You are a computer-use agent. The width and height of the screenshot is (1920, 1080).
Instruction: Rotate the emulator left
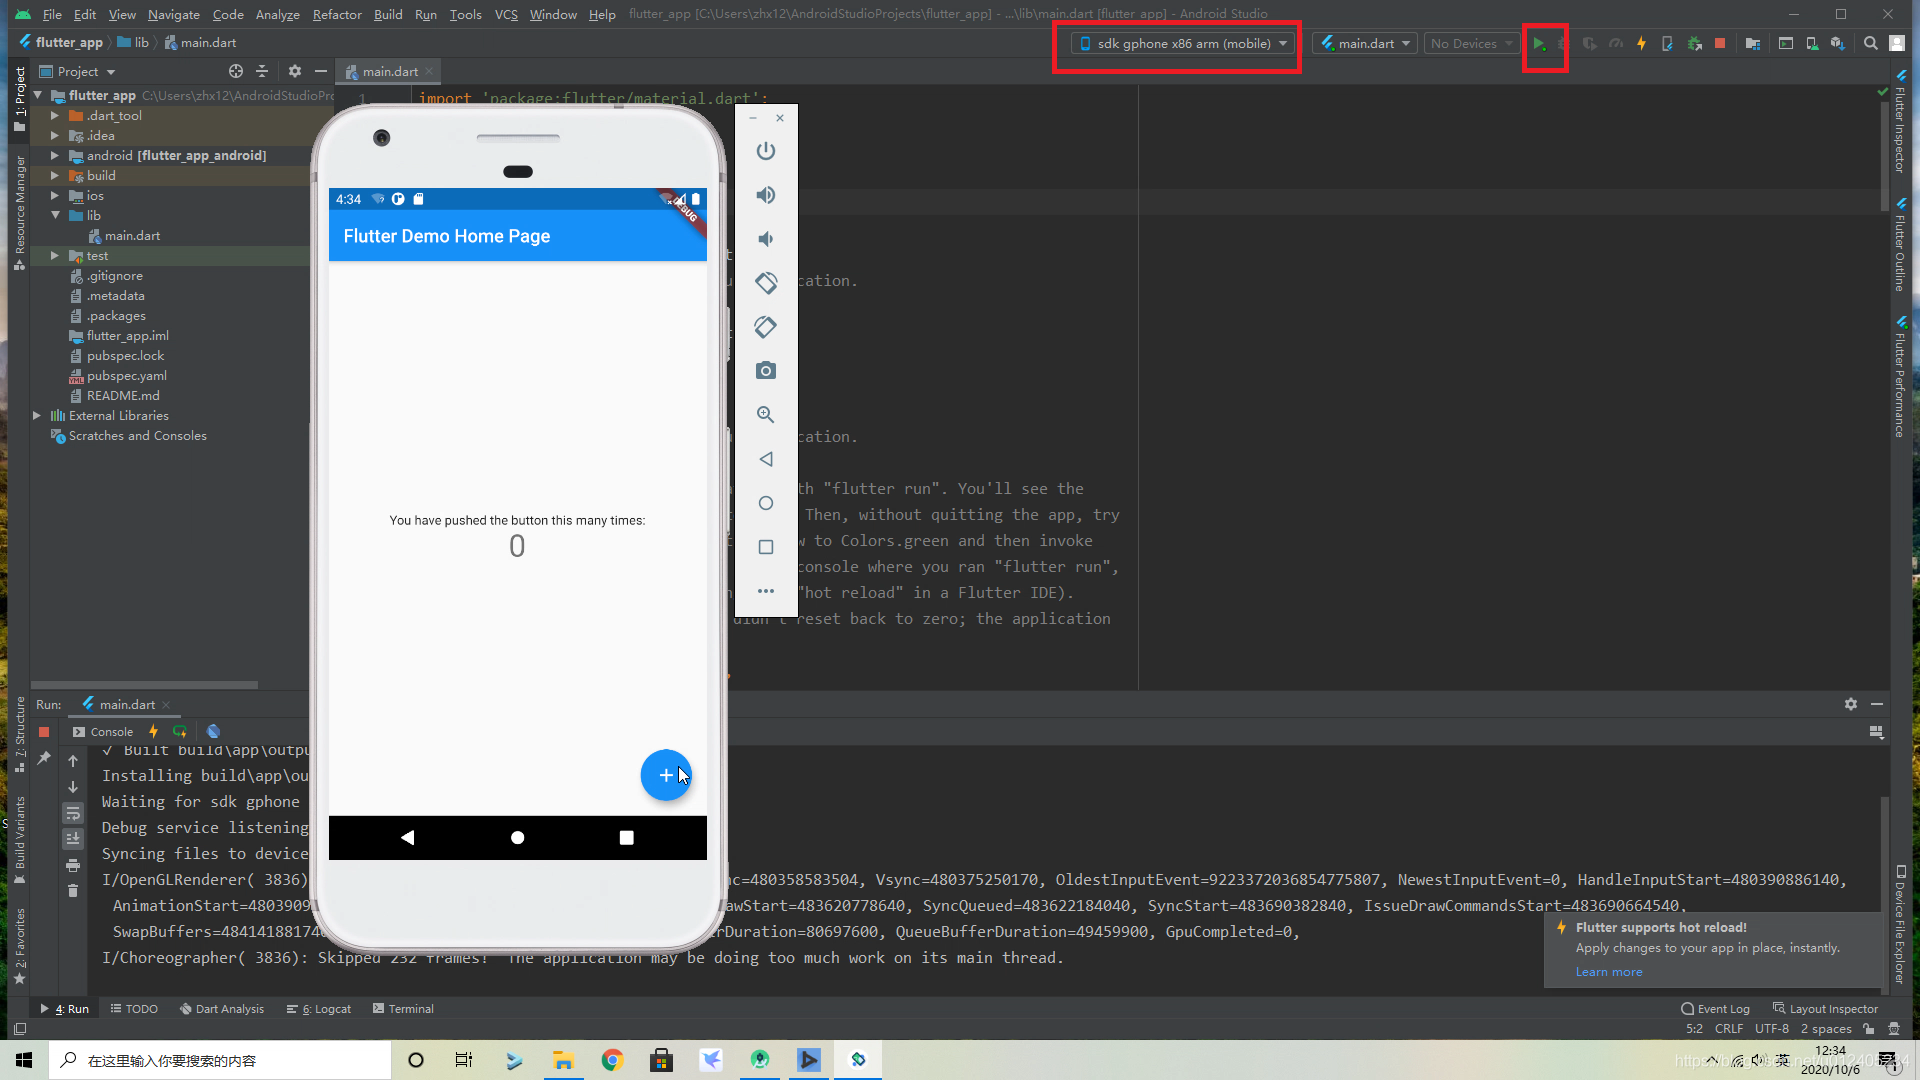click(x=766, y=283)
